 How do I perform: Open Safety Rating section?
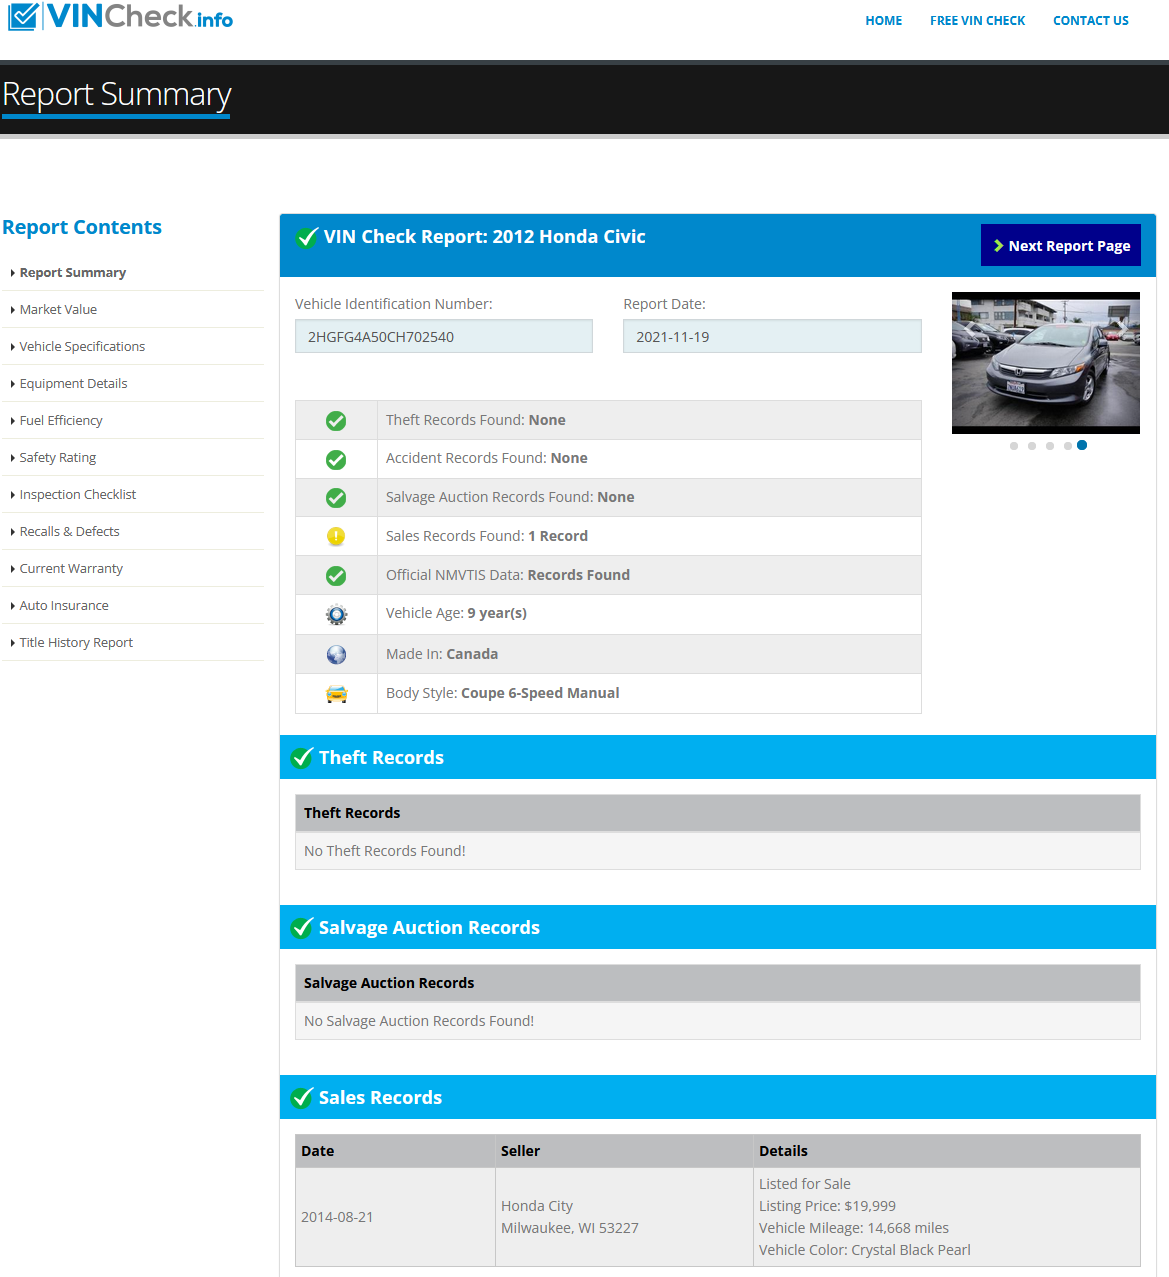coord(58,457)
